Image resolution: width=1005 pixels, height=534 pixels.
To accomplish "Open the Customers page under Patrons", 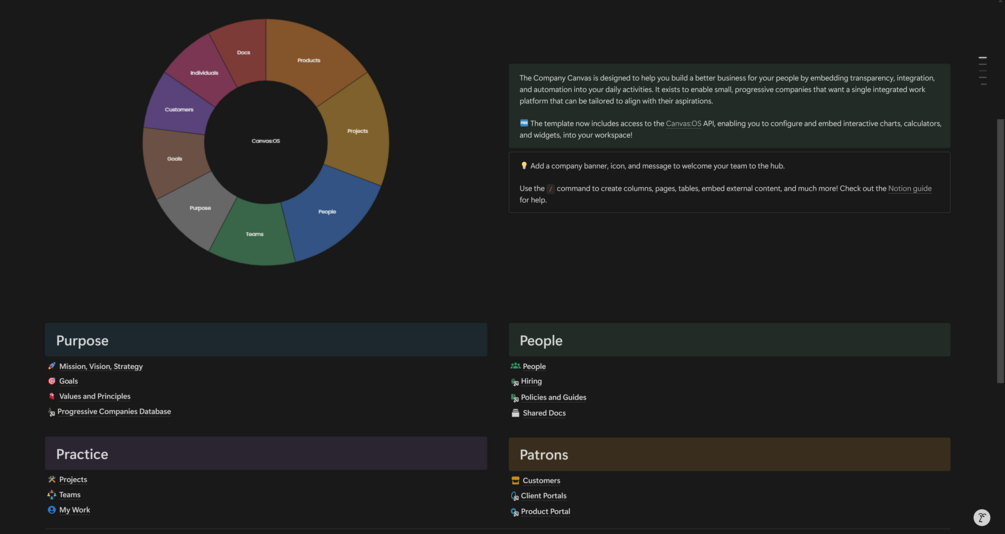I will pos(541,481).
